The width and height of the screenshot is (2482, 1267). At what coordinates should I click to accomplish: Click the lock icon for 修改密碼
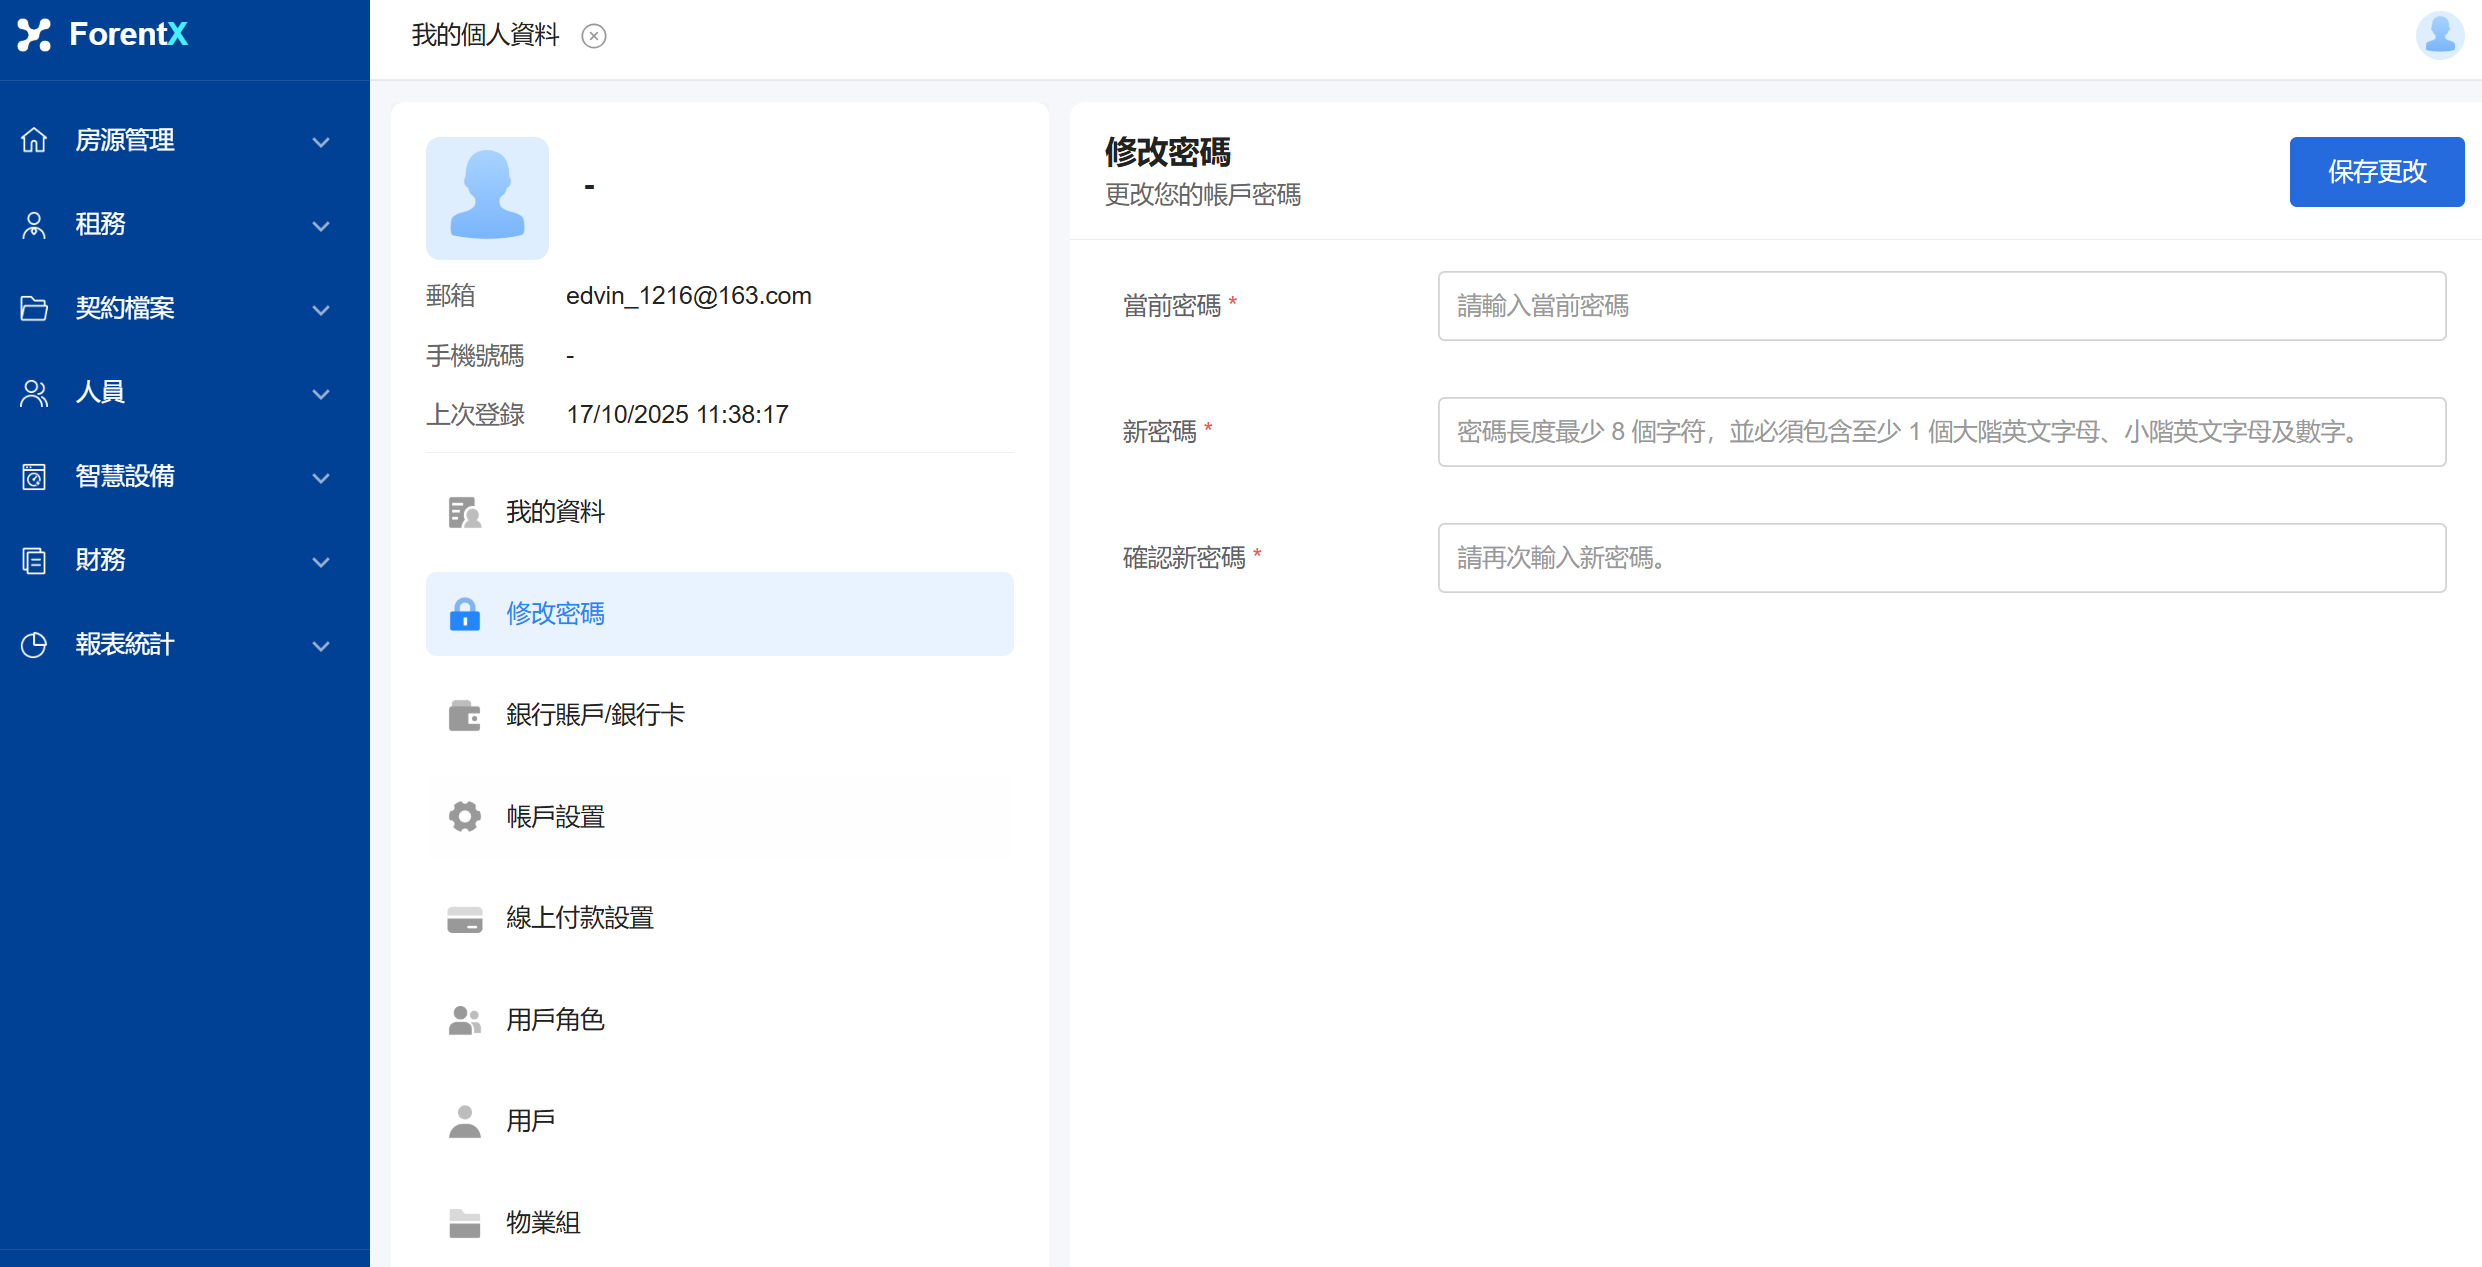pyautogui.click(x=464, y=614)
